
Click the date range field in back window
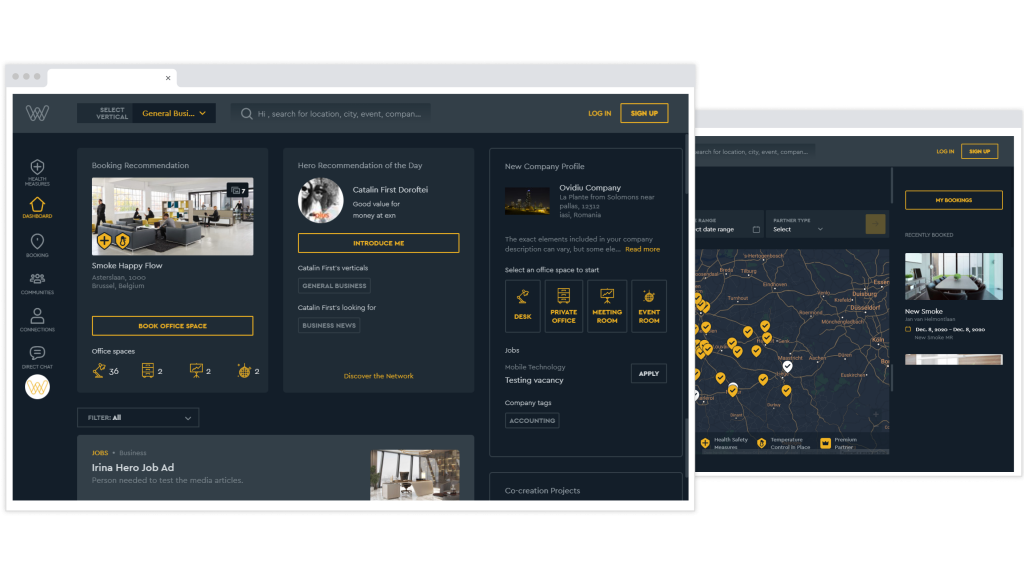pos(729,225)
